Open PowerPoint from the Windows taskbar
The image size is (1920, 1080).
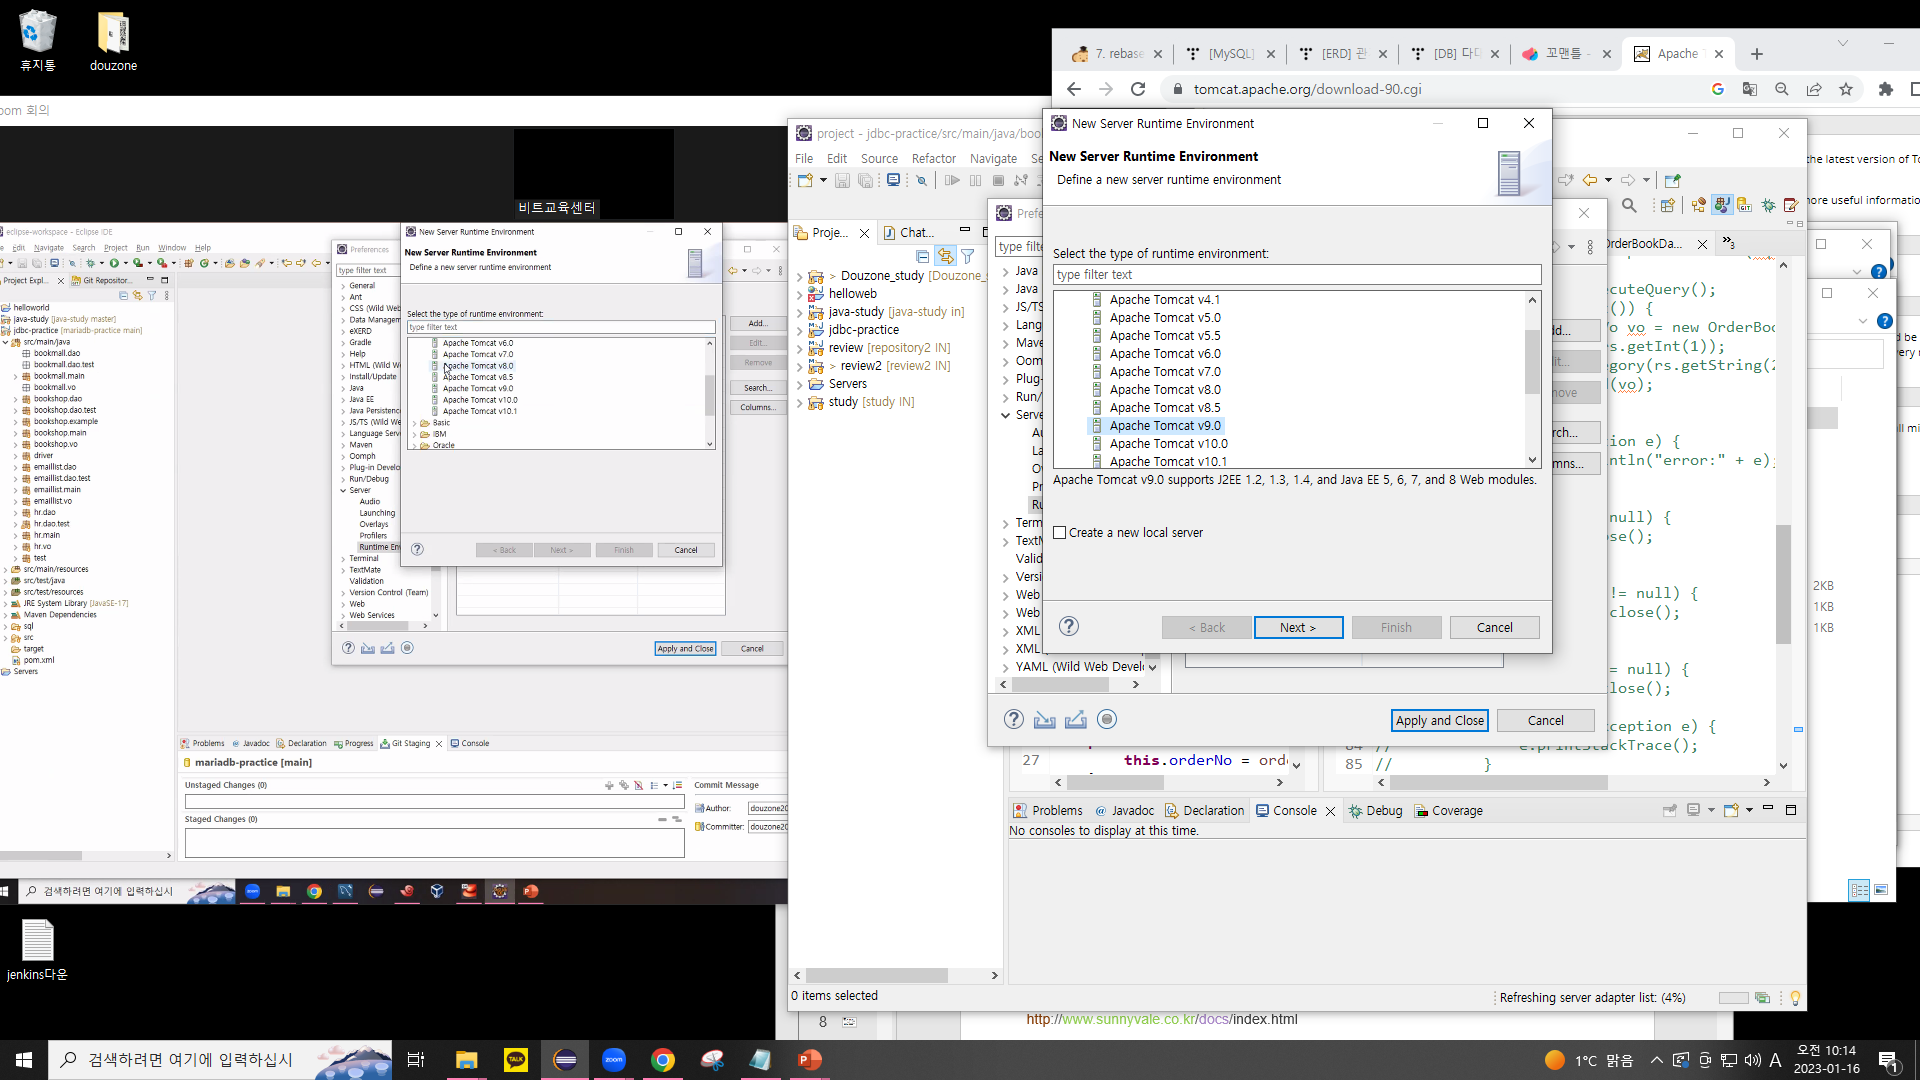tap(809, 1060)
